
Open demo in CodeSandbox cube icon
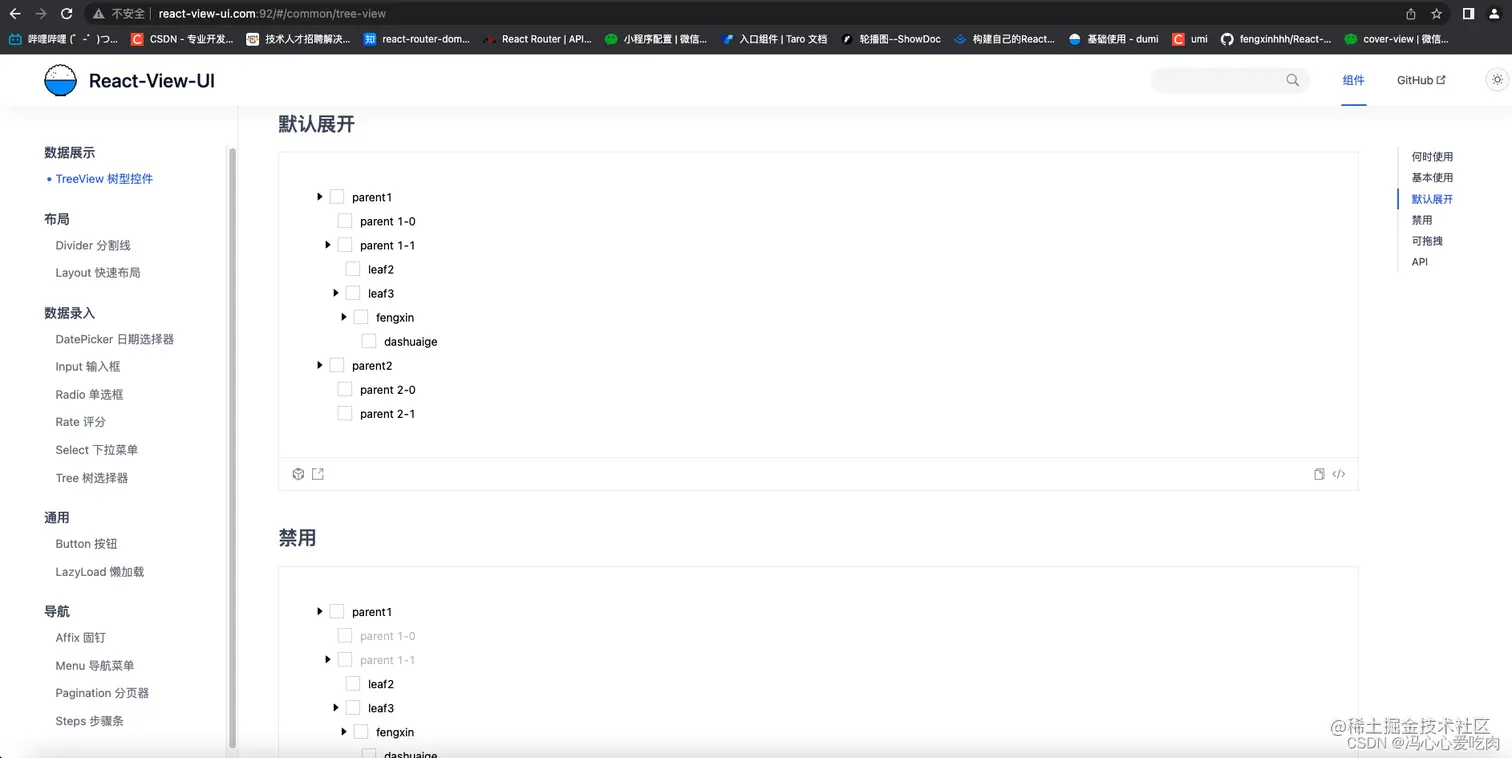point(298,474)
